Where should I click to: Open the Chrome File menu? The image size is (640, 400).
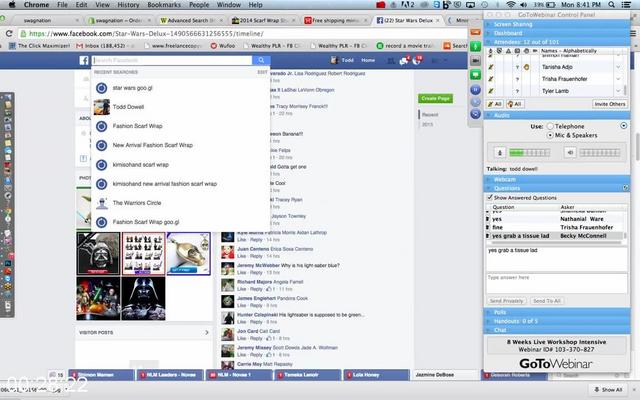point(62,5)
